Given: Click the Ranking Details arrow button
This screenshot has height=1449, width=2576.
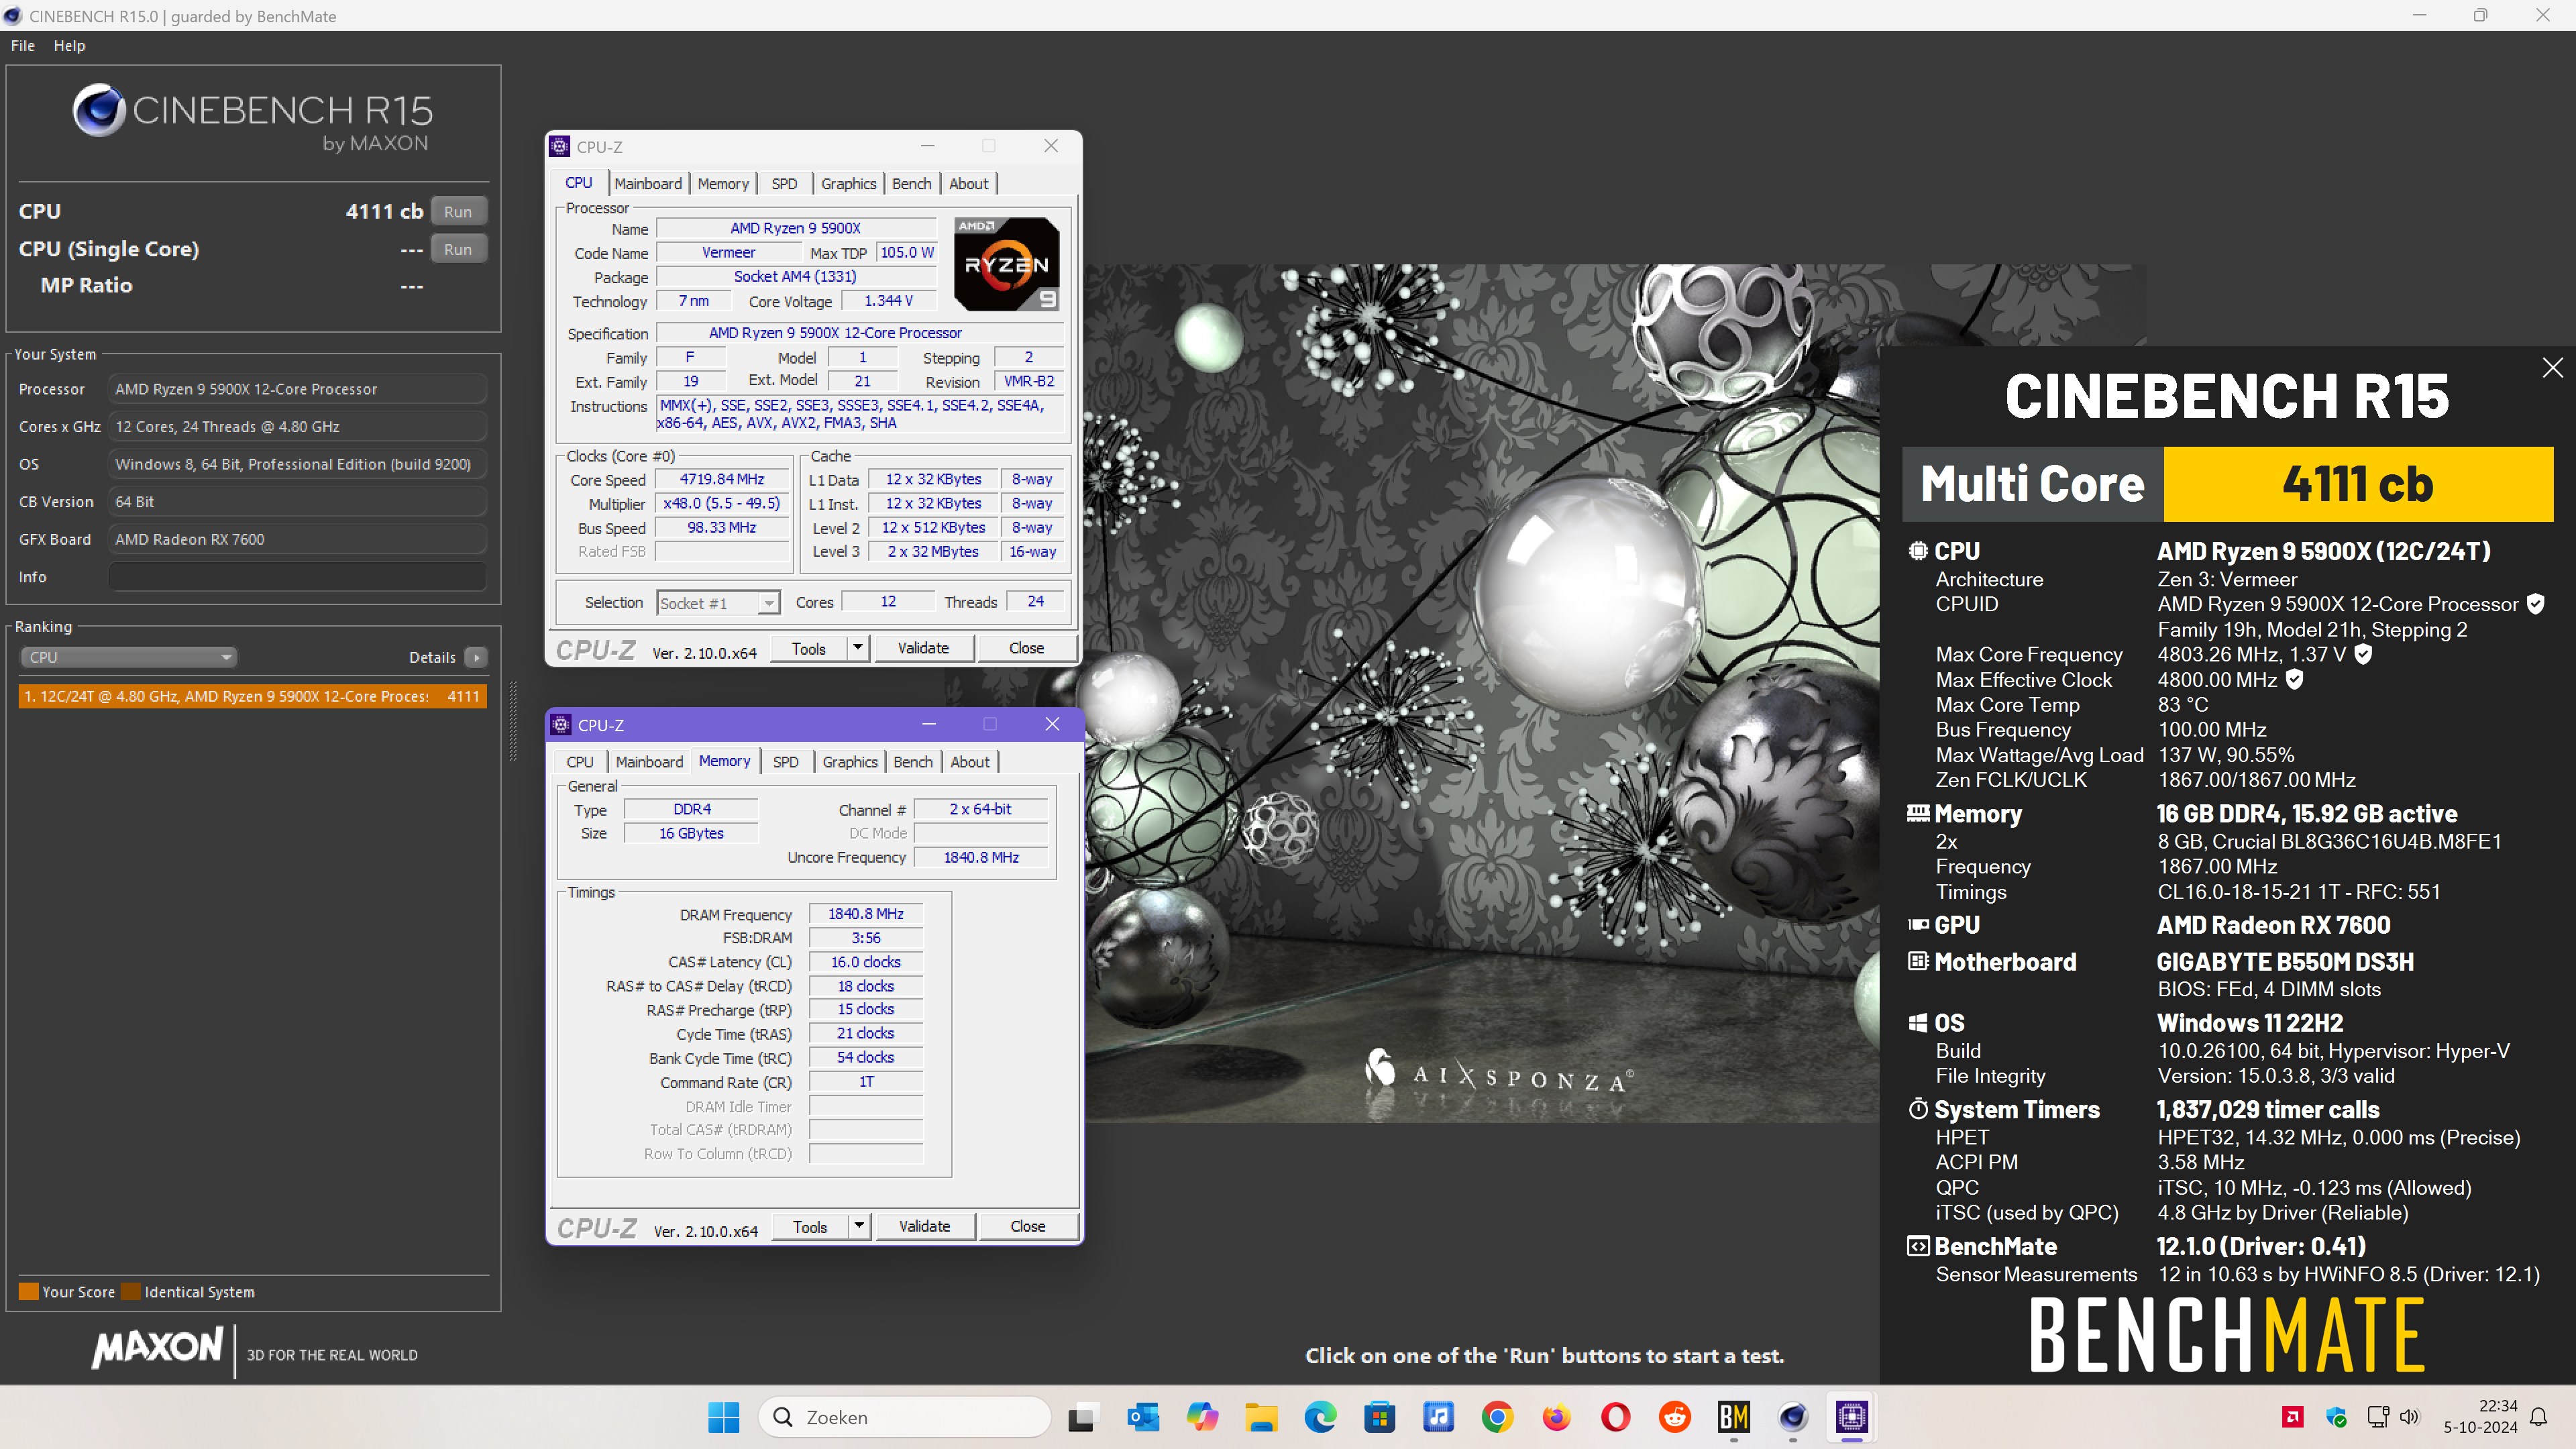Looking at the screenshot, I should point(476,657).
